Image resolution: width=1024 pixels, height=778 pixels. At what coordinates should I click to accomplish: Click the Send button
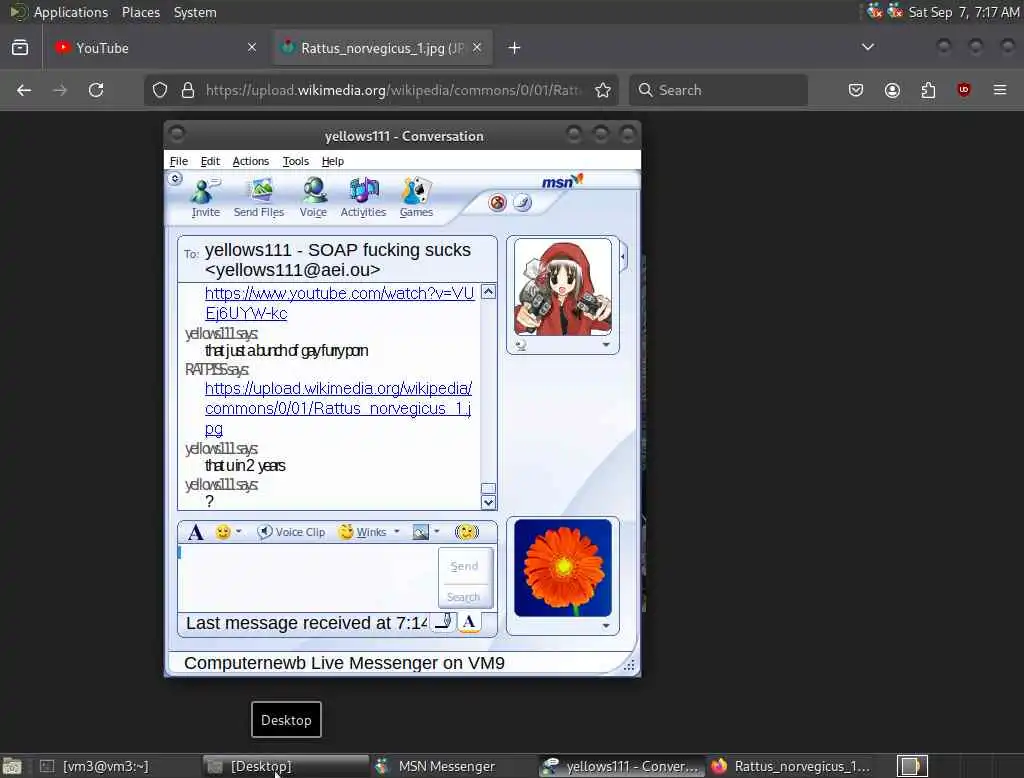coord(464,566)
